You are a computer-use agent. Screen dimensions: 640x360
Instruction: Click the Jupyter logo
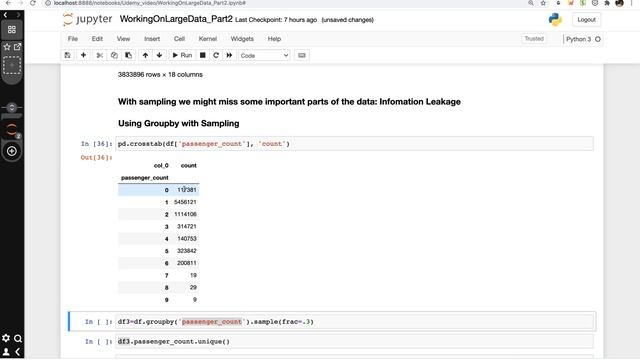point(88,19)
